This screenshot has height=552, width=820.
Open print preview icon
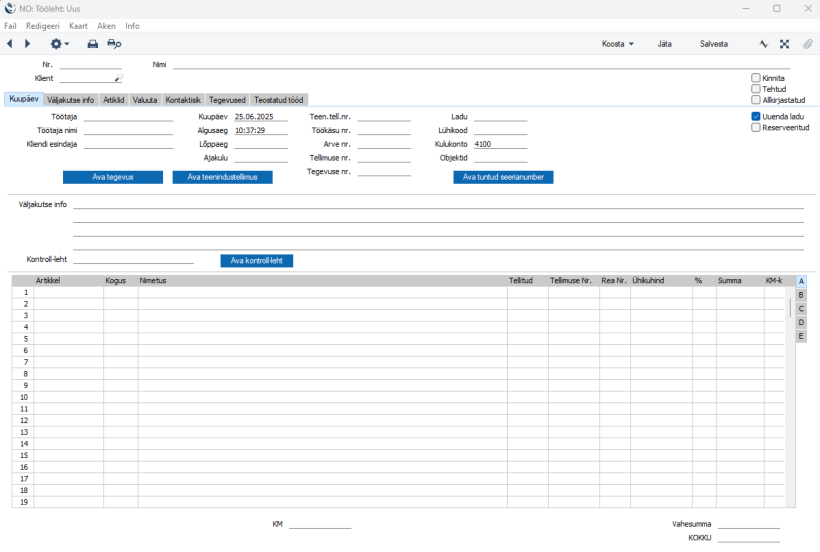pos(114,44)
